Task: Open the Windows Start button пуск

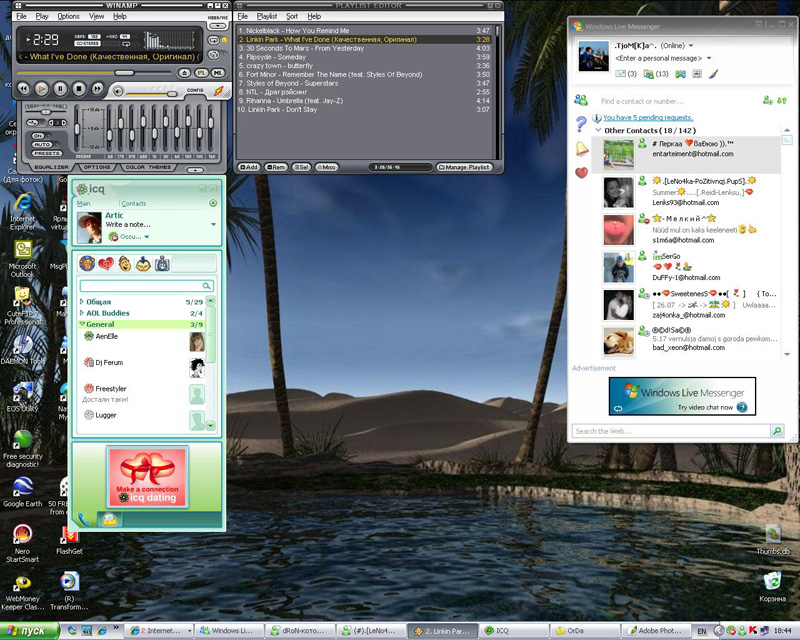Action: point(30,631)
